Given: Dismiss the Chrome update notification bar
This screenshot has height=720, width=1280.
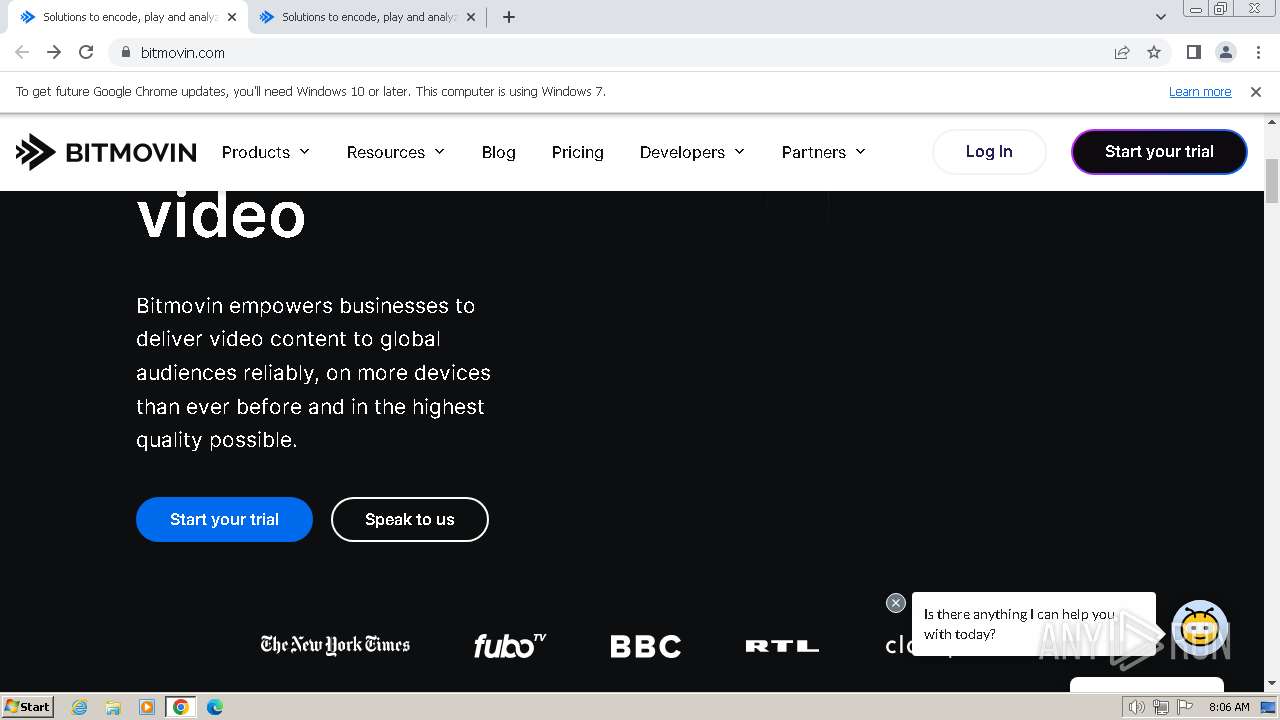Looking at the screenshot, I should (1256, 91).
